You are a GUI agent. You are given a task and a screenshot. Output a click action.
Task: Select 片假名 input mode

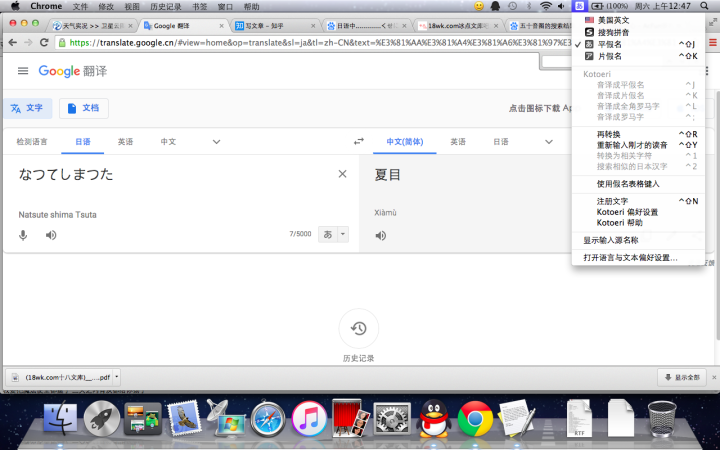click(x=638, y=56)
